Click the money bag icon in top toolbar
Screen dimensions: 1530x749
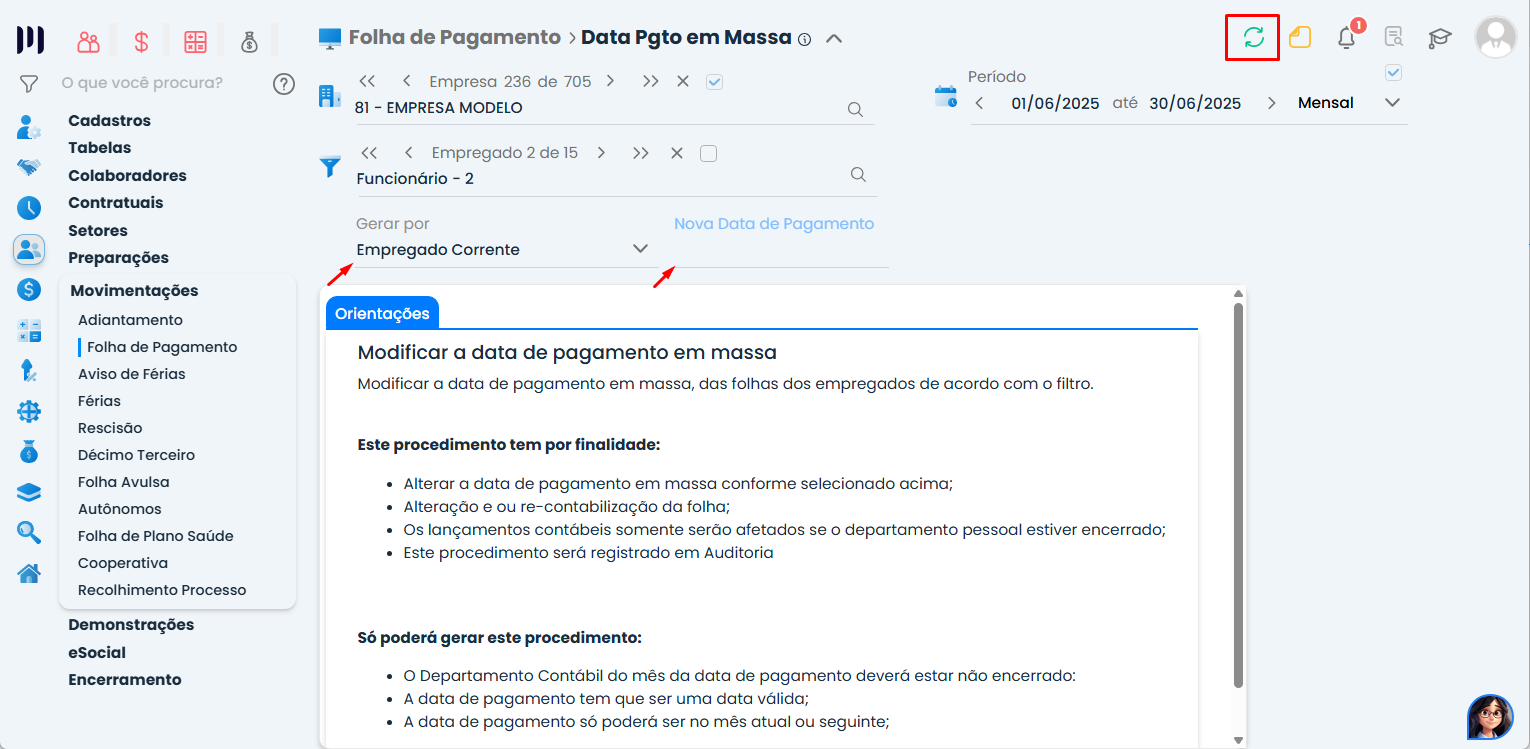pos(249,41)
